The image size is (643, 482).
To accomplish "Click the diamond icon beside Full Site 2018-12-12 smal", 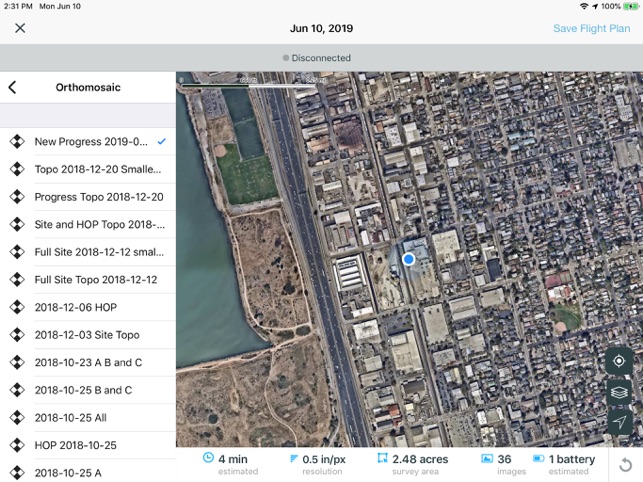I will click(17, 252).
